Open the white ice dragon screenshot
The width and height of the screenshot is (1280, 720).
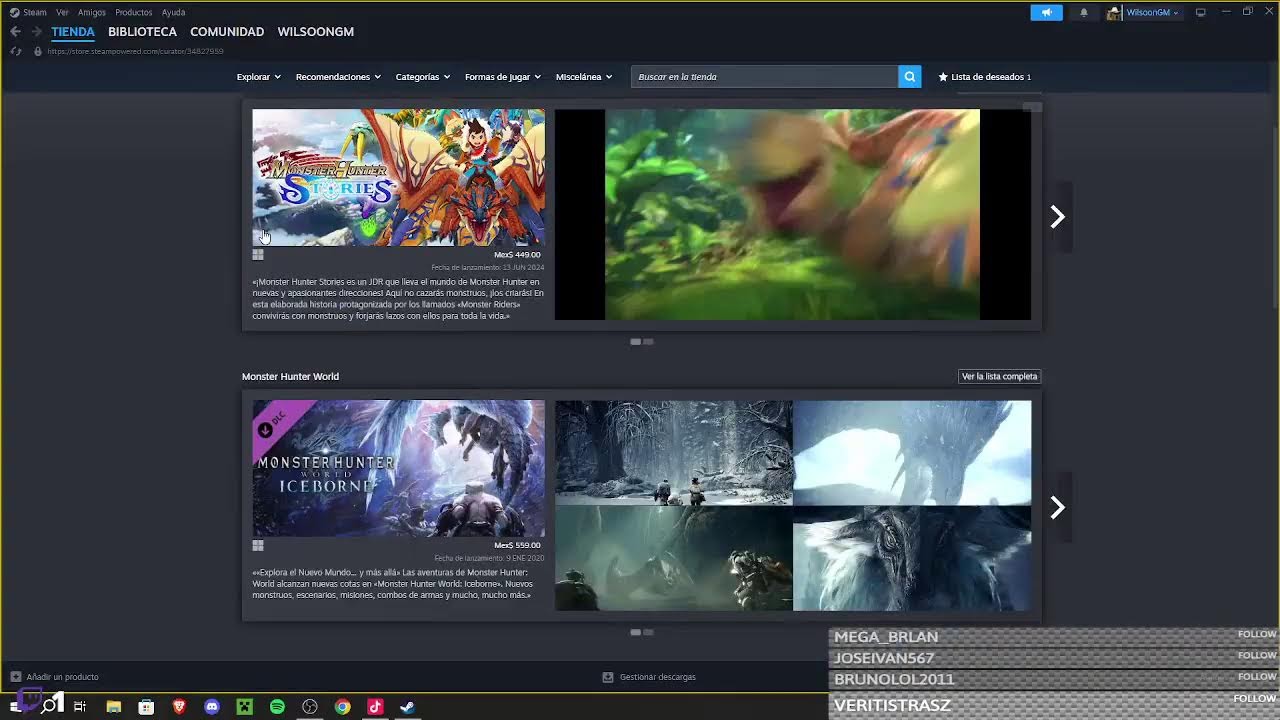coord(912,453)
